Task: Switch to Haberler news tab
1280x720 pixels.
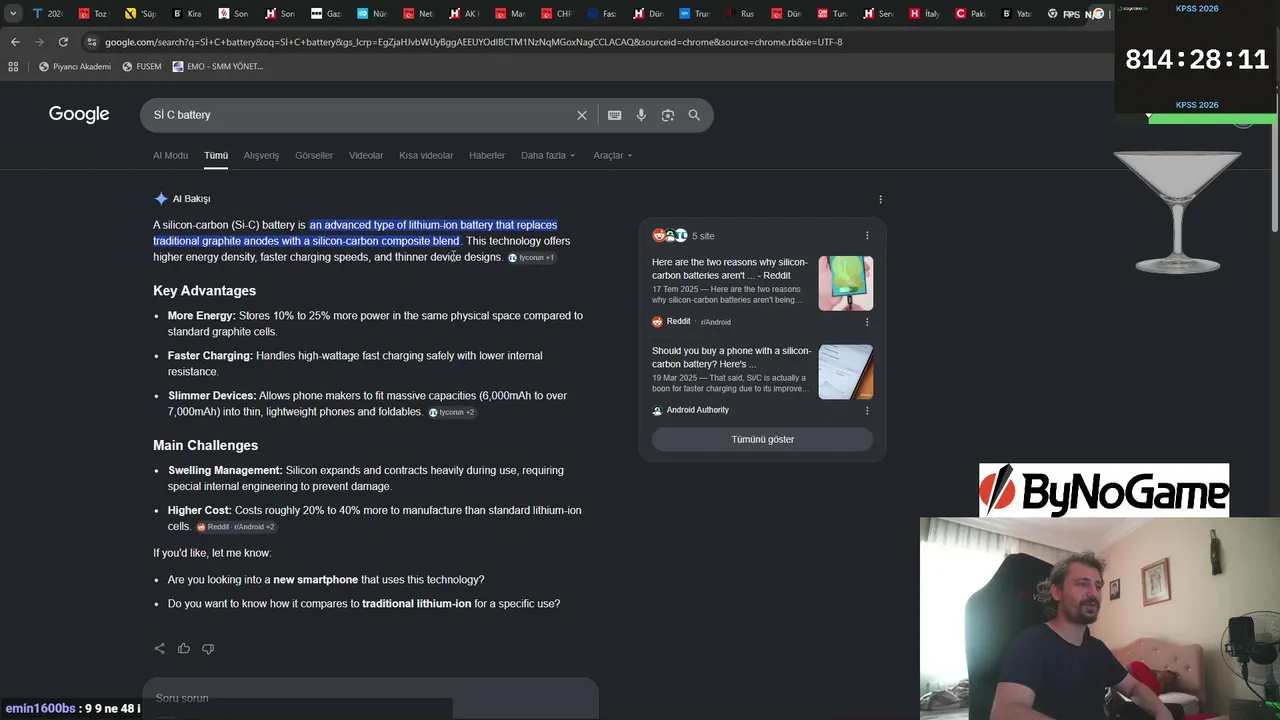Action: click(x=487, y=155)
